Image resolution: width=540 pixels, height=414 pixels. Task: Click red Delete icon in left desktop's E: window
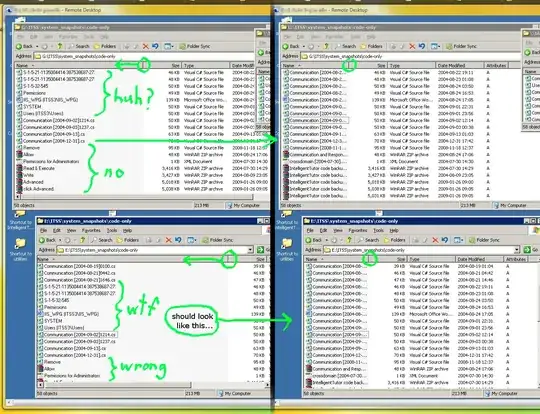pos(168,240)
